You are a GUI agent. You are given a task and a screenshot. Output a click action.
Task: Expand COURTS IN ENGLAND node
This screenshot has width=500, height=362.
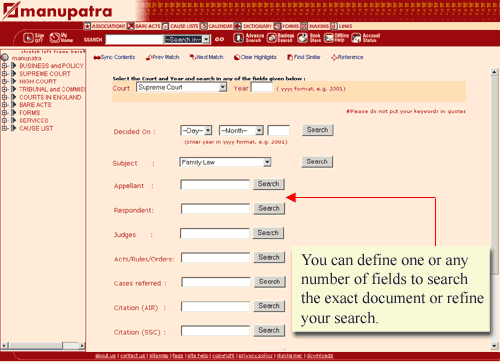pyautogui.click(x=4, y=97)
